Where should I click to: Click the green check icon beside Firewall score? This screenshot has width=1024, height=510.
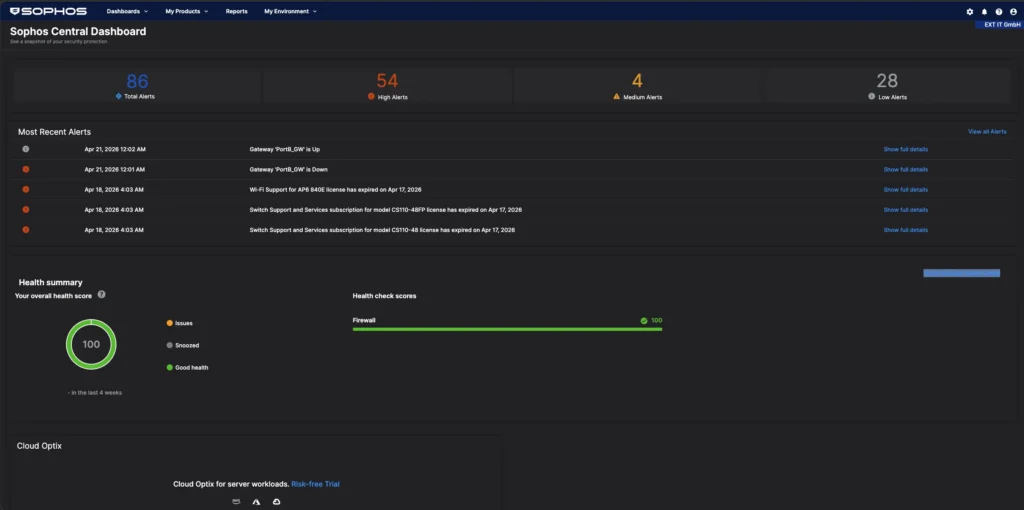click(x=644, y=321)
